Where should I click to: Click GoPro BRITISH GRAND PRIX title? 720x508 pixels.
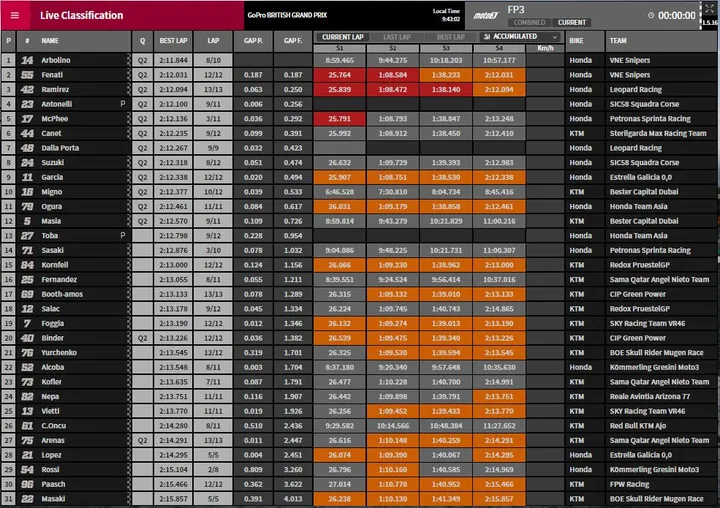pyautogui.click(x=287, y=15)
